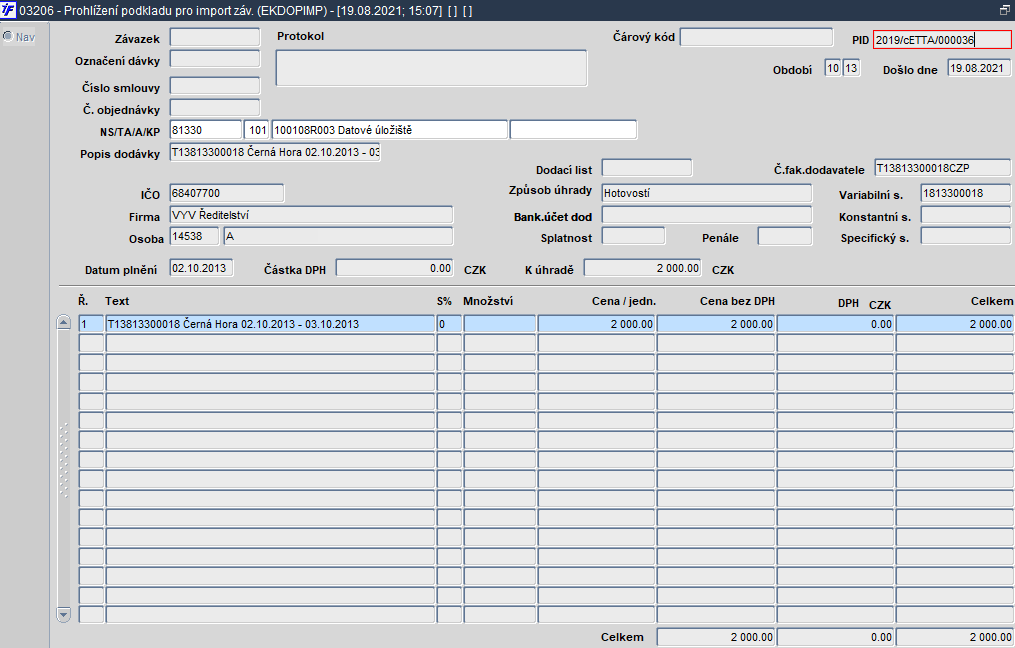Screen dimensions: 1015x648
Task: Click the Závazek input field
Action: coord(215,37)
